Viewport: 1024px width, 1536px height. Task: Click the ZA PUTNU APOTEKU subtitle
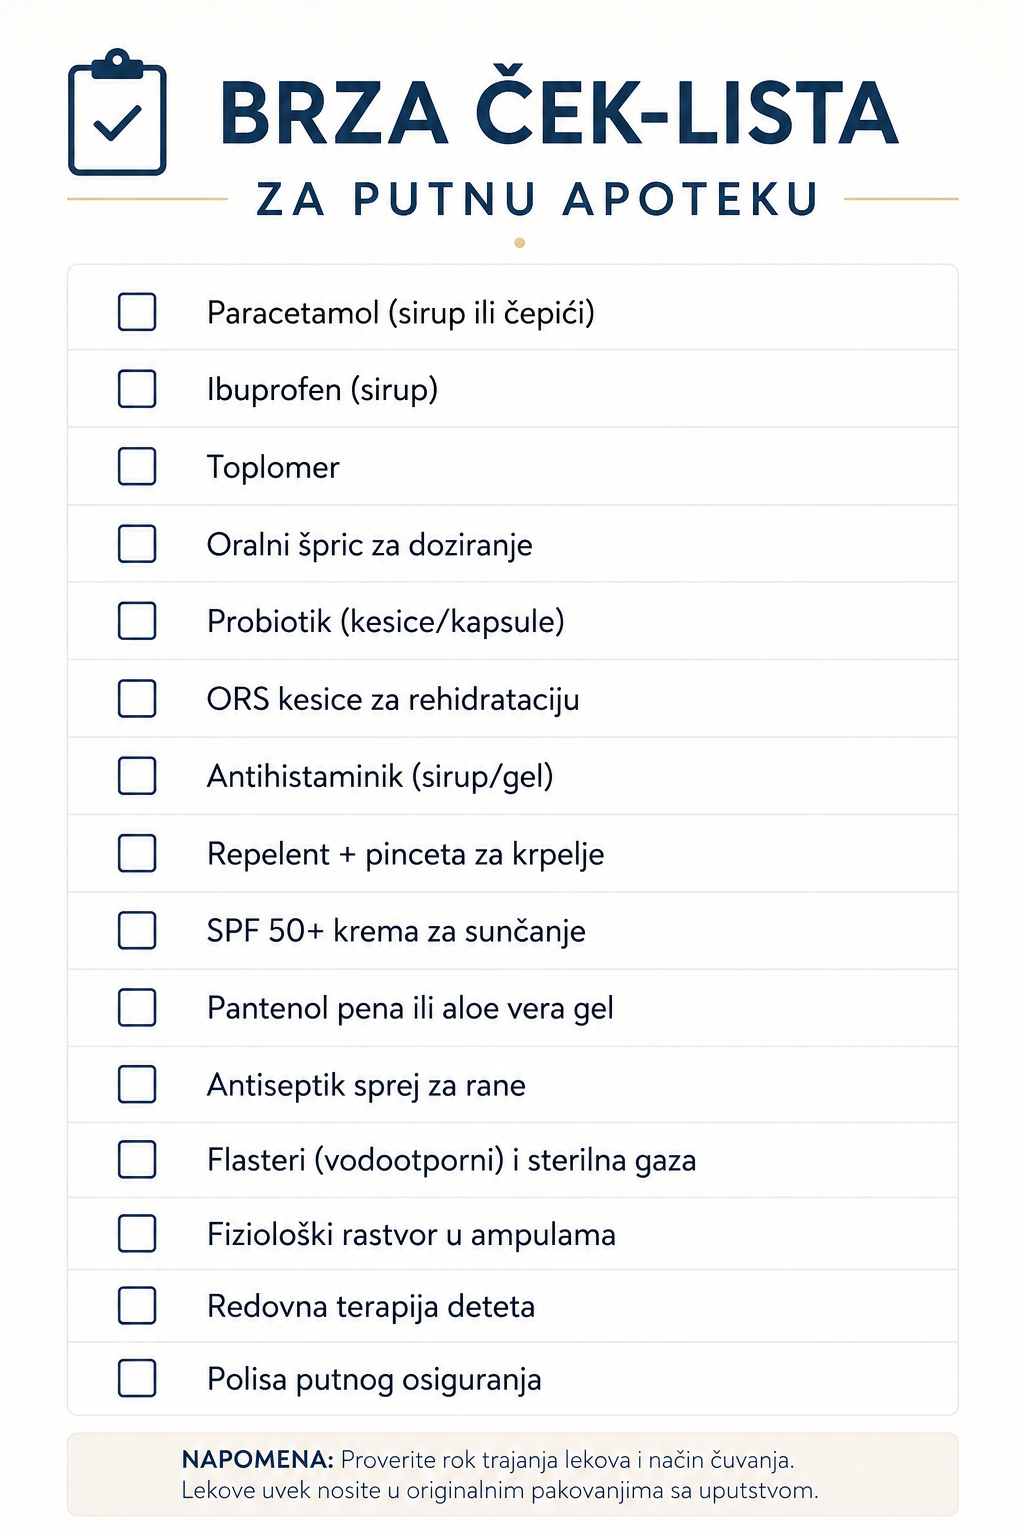538,199
